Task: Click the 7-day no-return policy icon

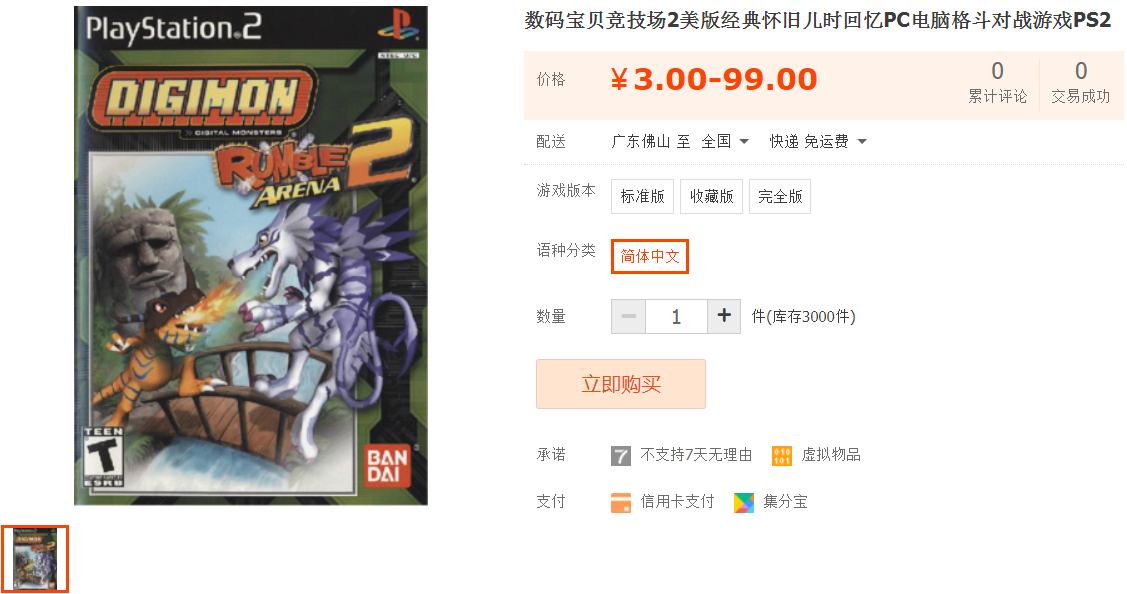Action: click(x=620, y=455)
